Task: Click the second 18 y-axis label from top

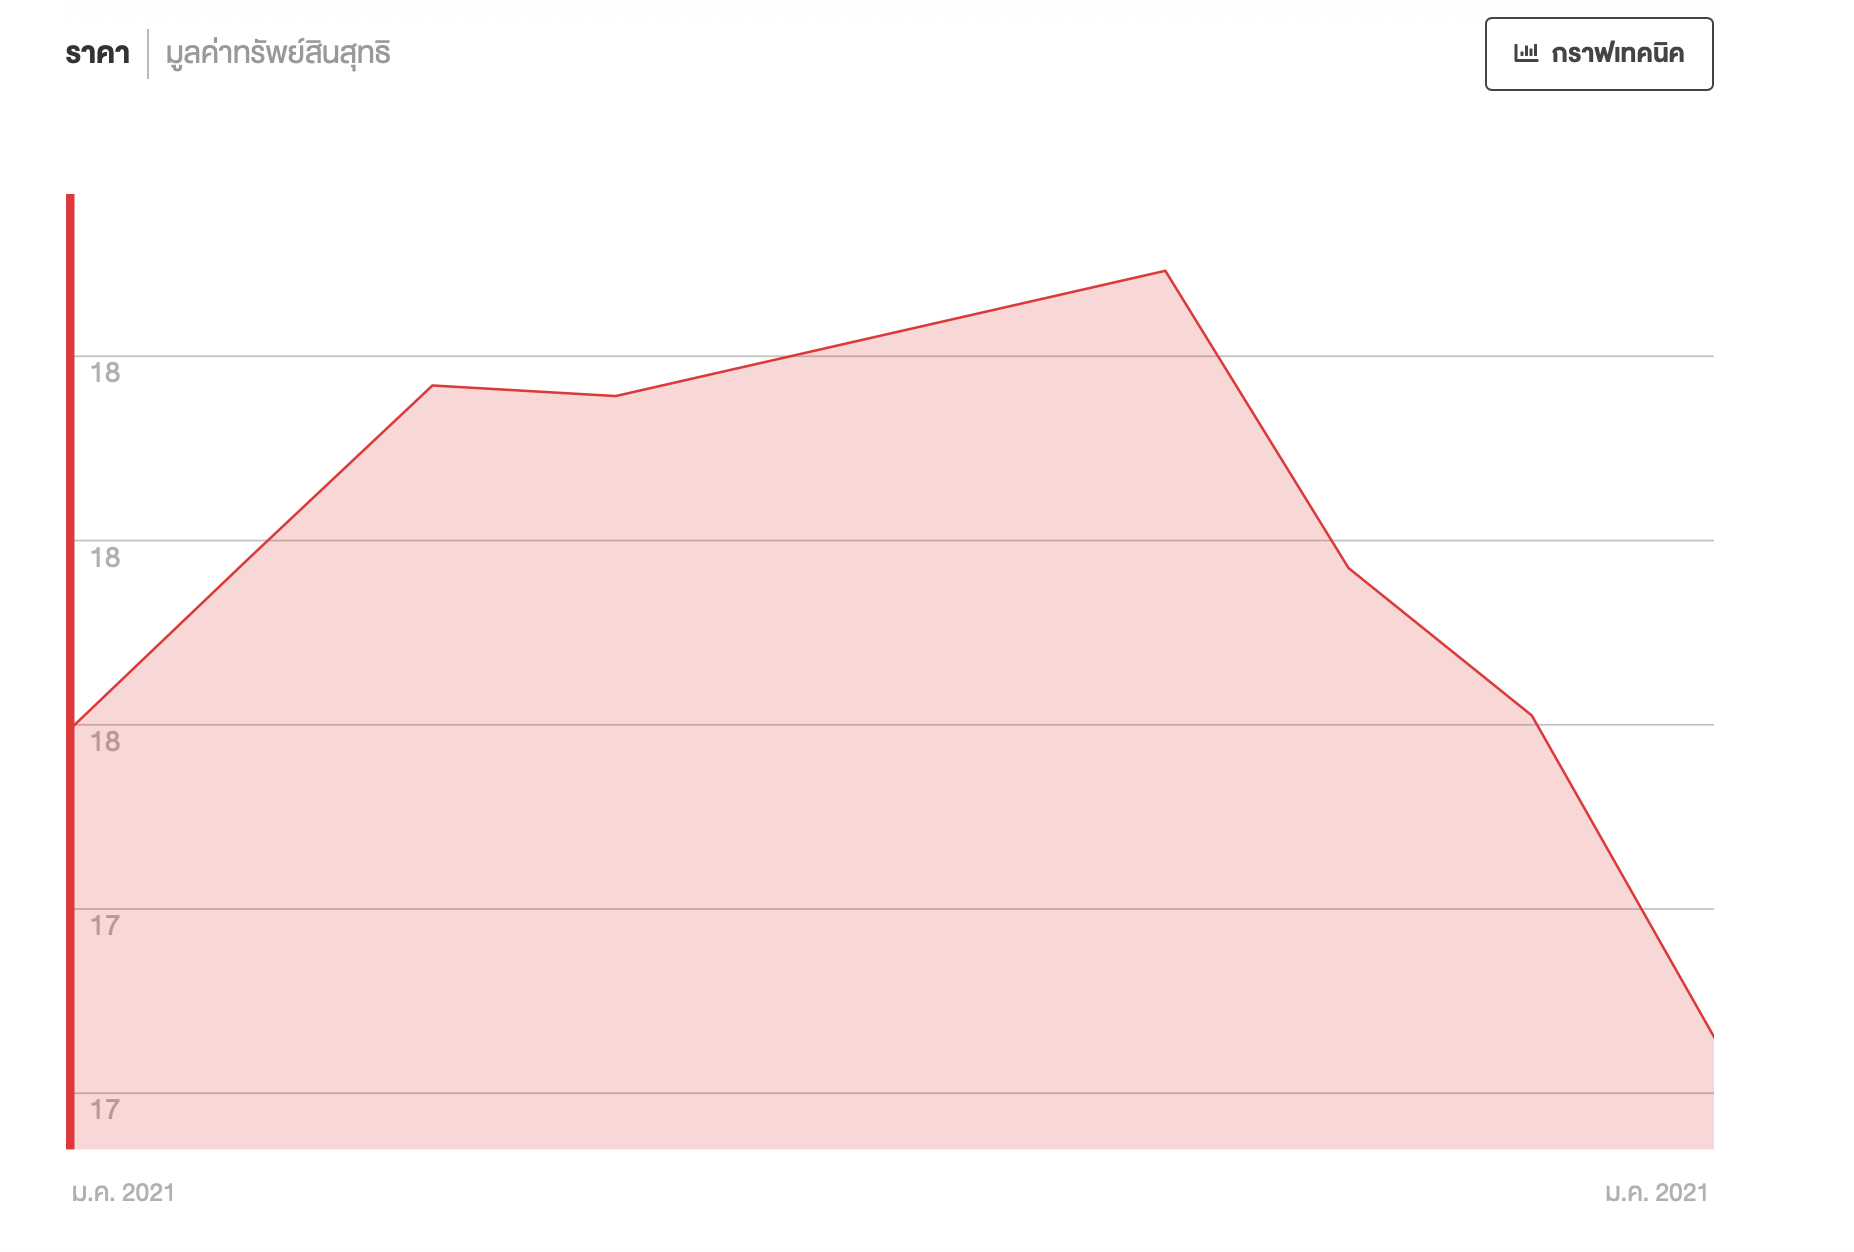Action: tap(105, 558)
